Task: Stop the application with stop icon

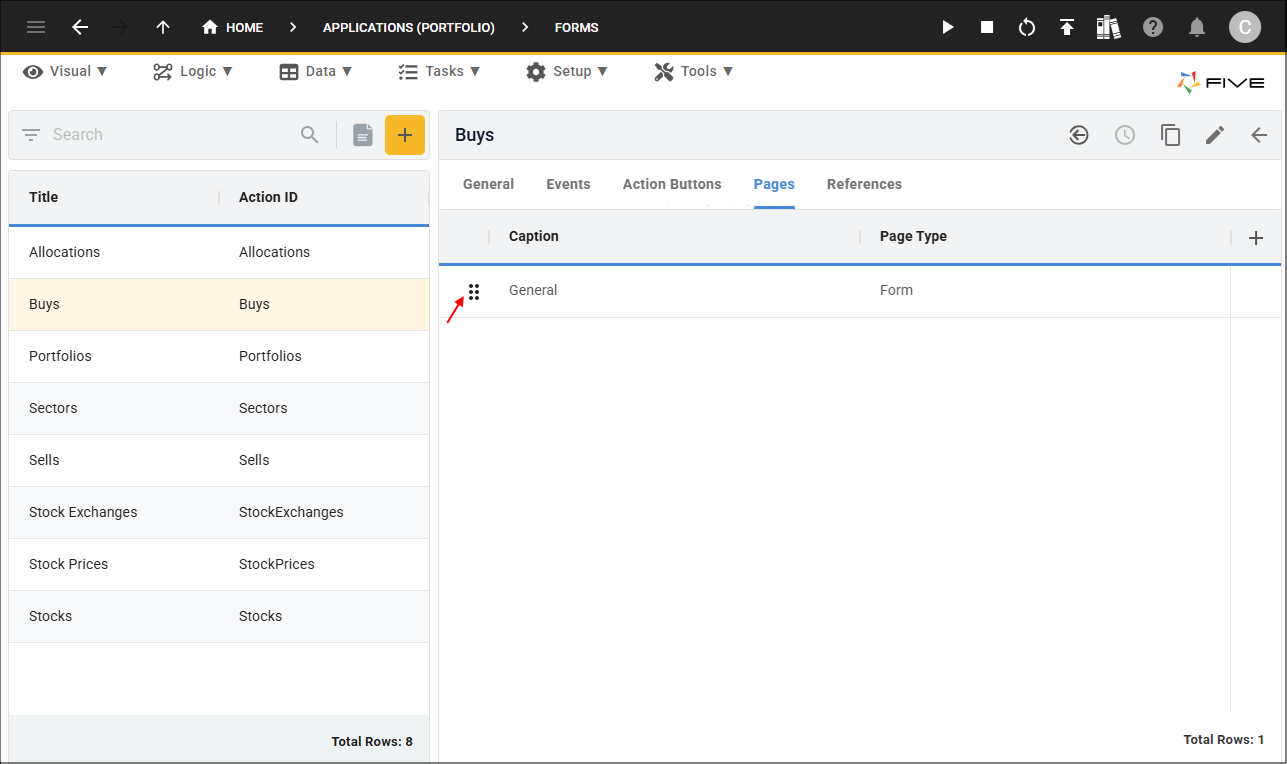Action: pyautogui.click(x=987, y=27)
